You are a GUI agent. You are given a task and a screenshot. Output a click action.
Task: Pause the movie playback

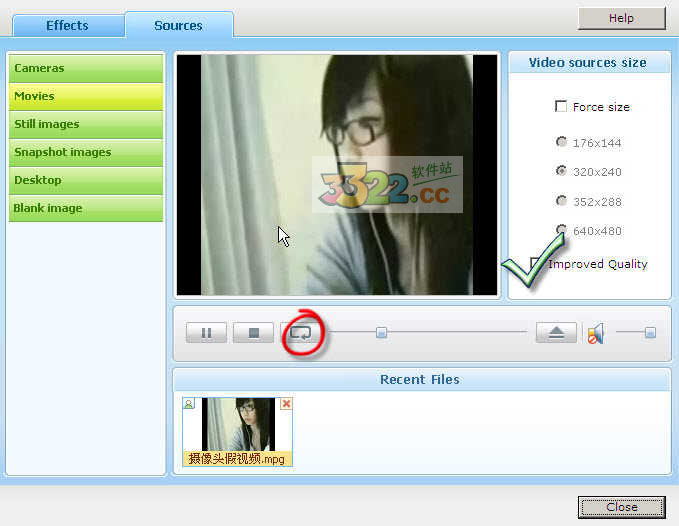[207, 332]
